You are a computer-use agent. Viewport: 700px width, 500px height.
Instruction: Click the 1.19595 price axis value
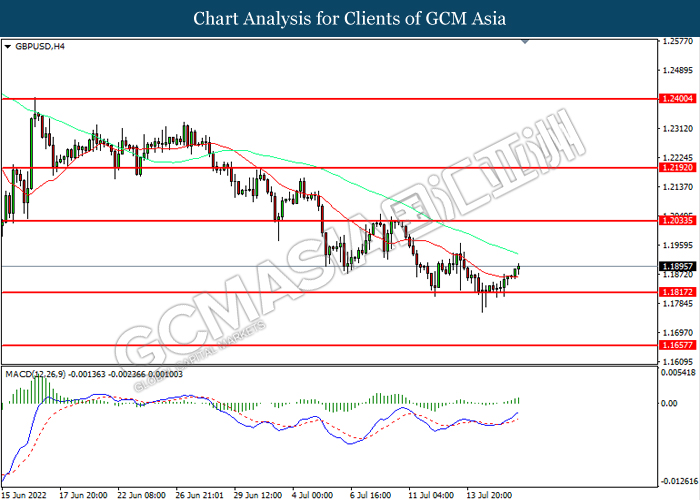coord(678,245)
